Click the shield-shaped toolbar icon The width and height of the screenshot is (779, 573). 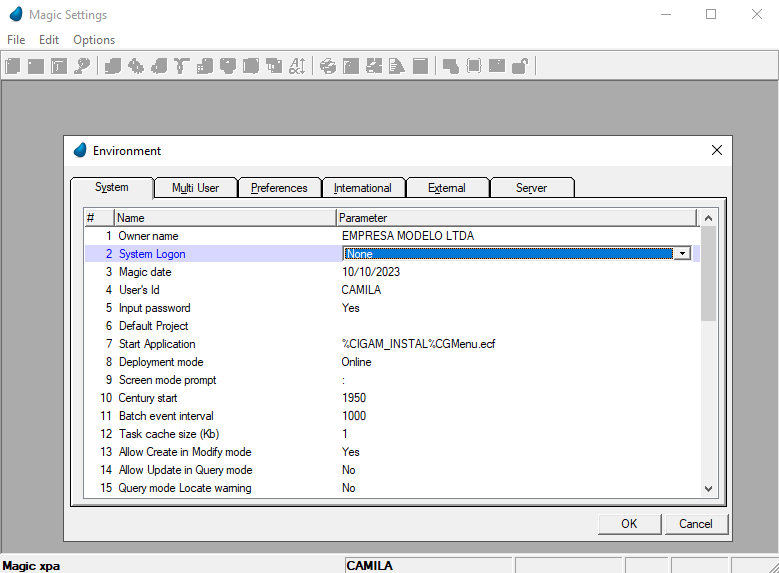click(x=228, y=66)
